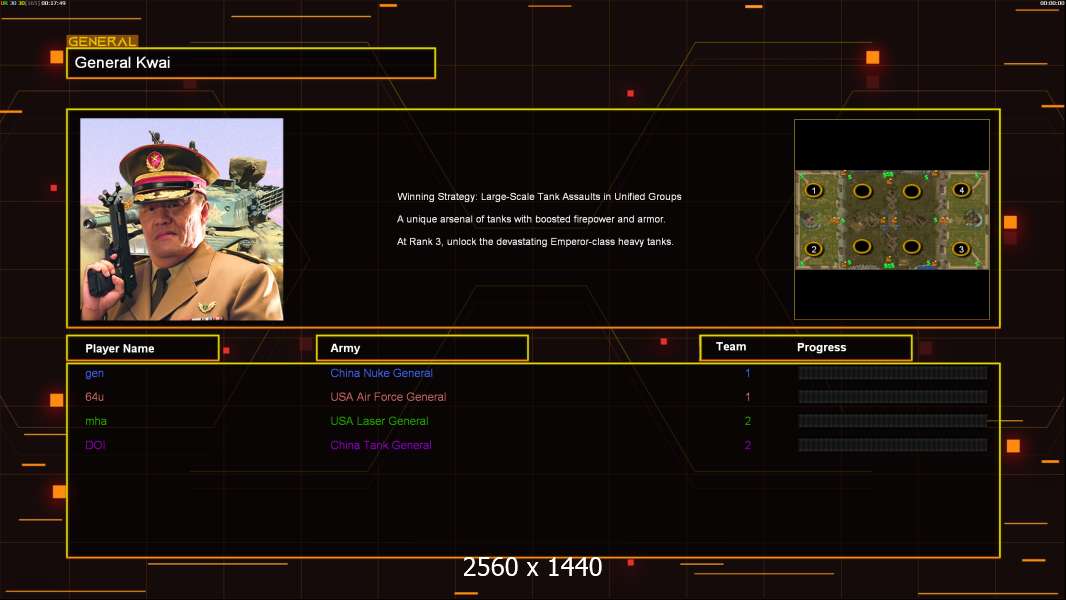
Task: Click the 'At Rank 3, unlock' line
Action: coord(535,241)
